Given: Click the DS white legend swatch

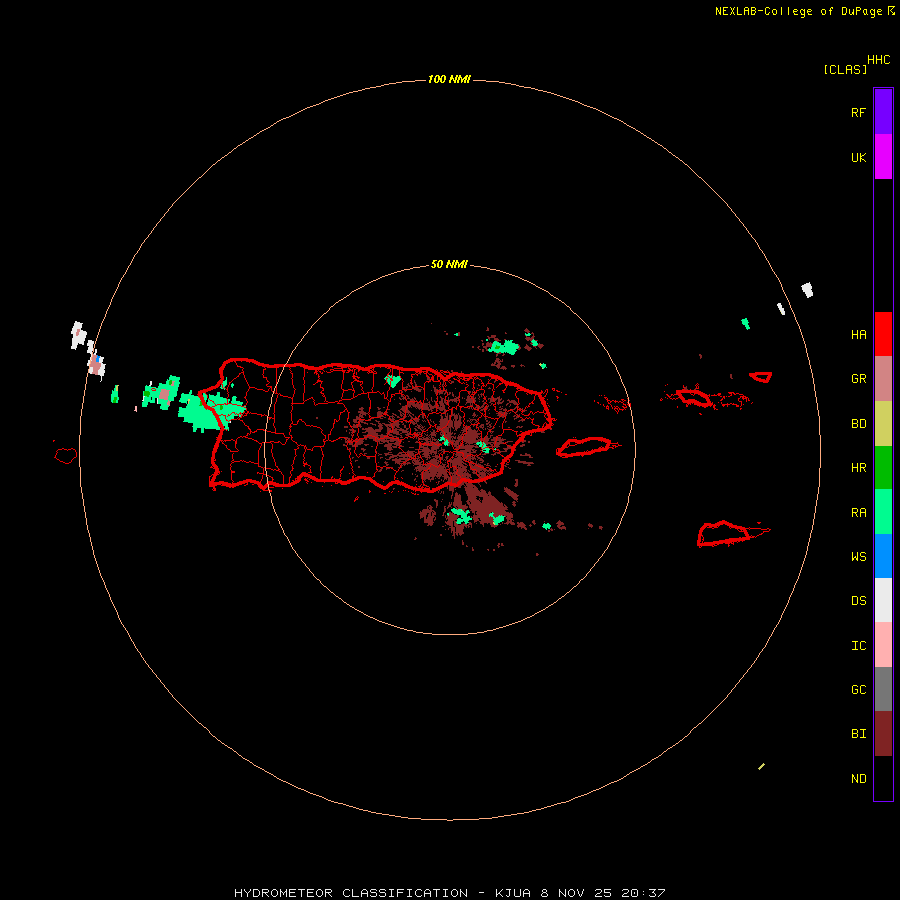Looking at the screenshot, I should click(x=883, y=600).
